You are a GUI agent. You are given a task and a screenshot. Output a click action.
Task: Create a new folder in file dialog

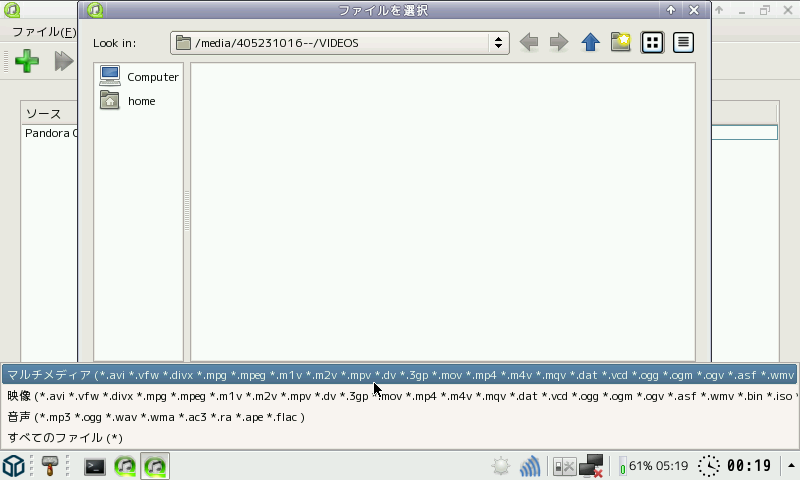621,42
